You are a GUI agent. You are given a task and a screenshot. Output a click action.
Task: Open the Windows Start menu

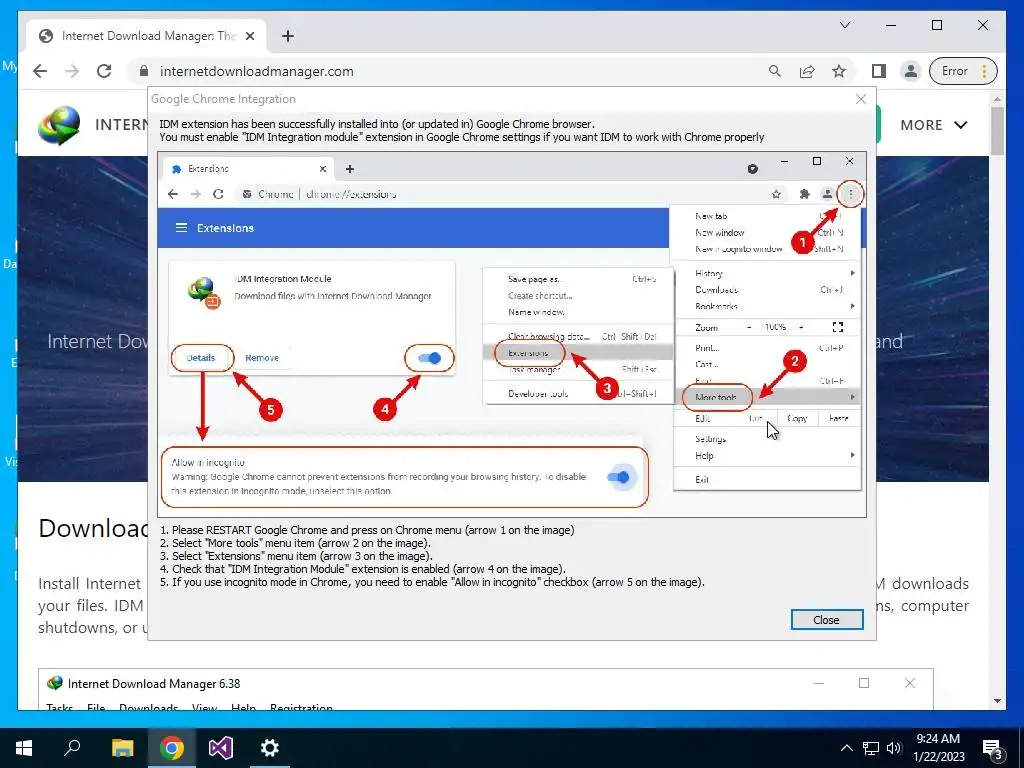point(24,748)
